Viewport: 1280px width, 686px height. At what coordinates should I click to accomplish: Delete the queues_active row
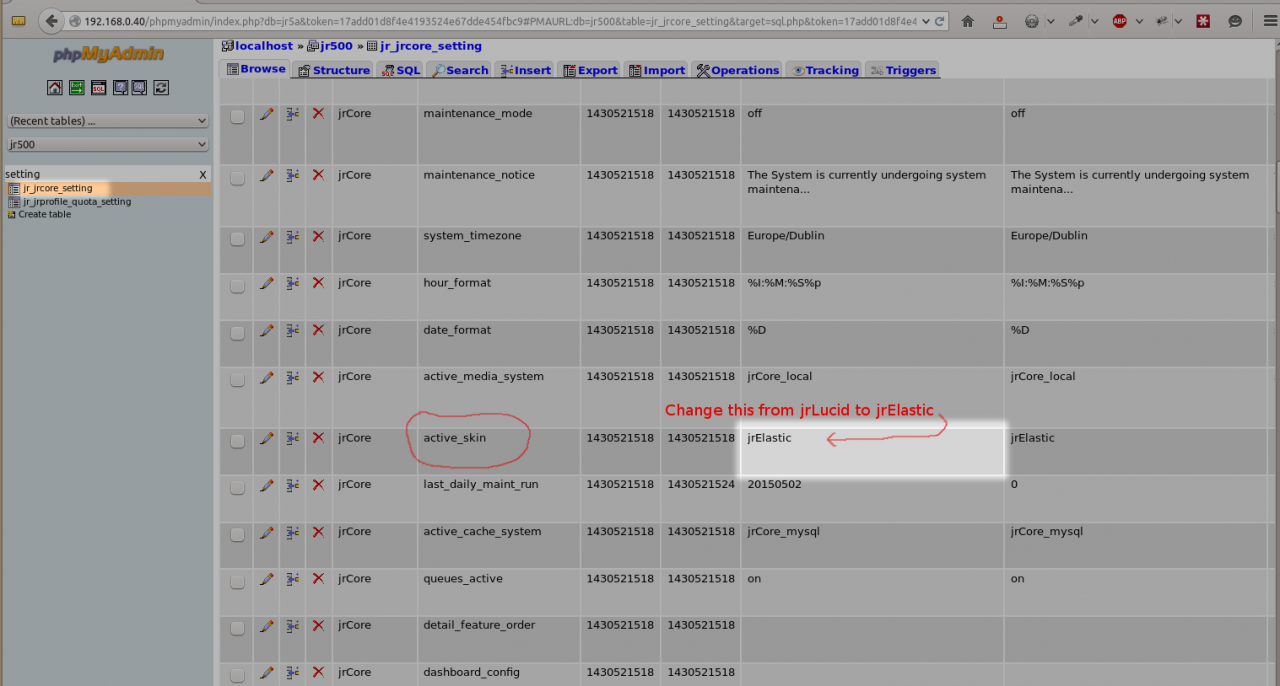point(318,579)
